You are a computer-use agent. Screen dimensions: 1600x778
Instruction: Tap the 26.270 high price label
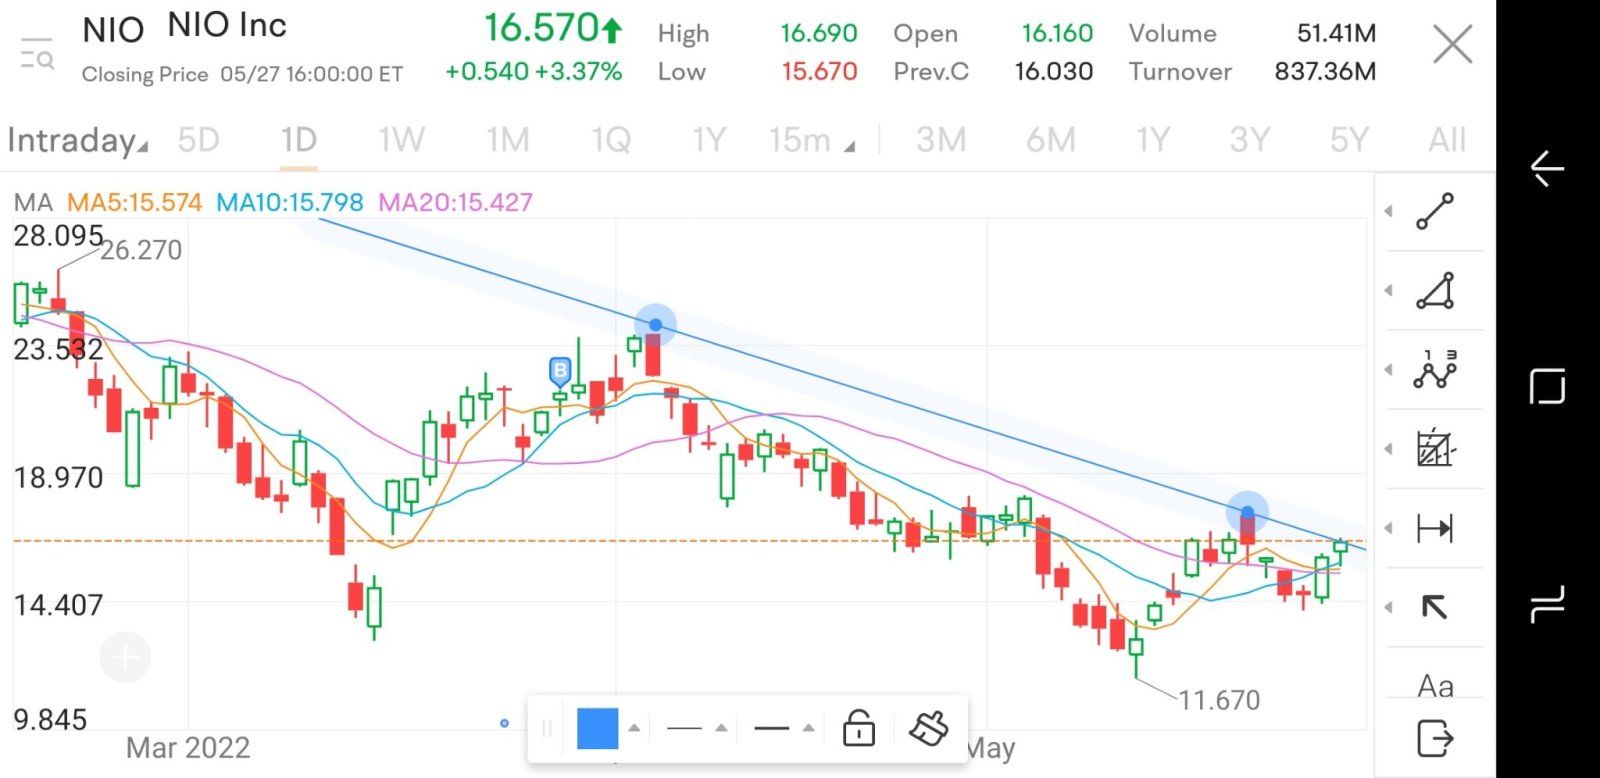click(x=141, y=250)
